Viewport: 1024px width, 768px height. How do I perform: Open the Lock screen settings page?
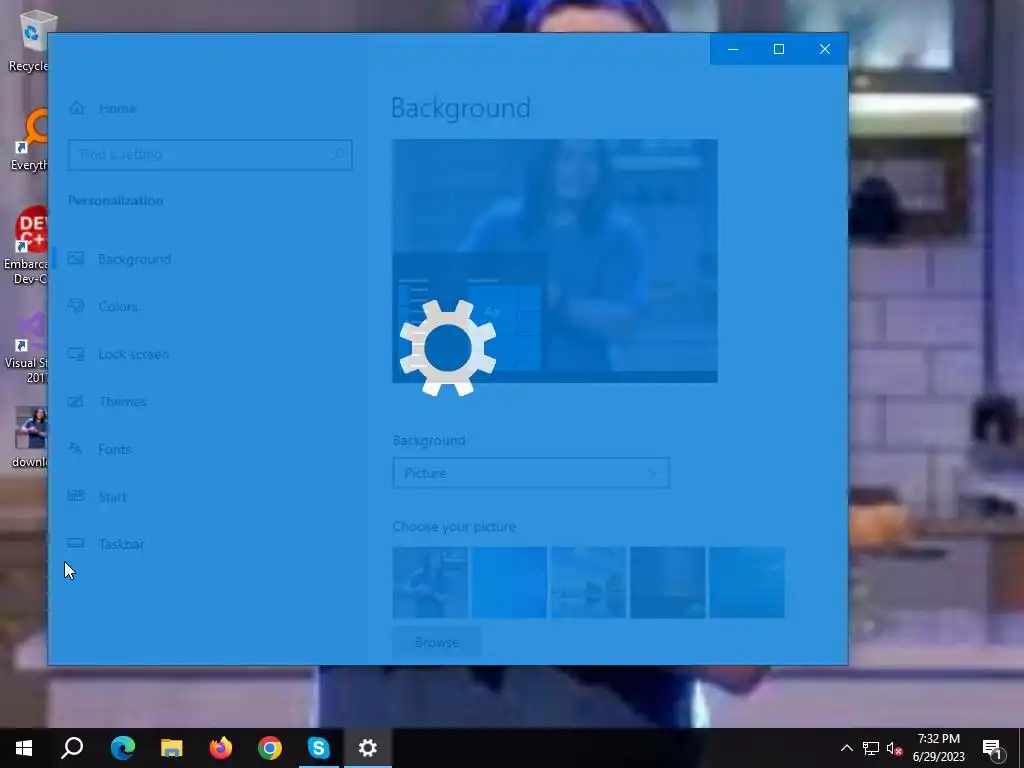coord(134,354)
